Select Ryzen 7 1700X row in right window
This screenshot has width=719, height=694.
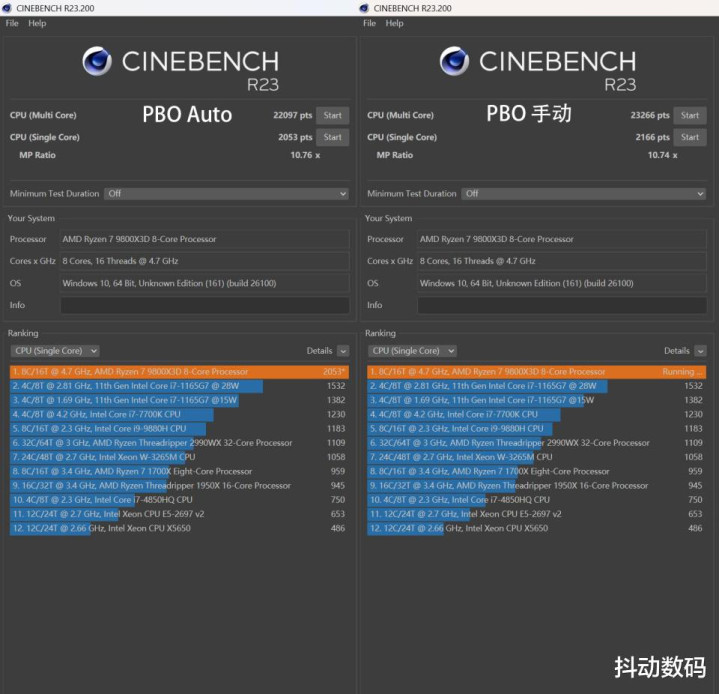pyautogui.click(x=536, y=471)
